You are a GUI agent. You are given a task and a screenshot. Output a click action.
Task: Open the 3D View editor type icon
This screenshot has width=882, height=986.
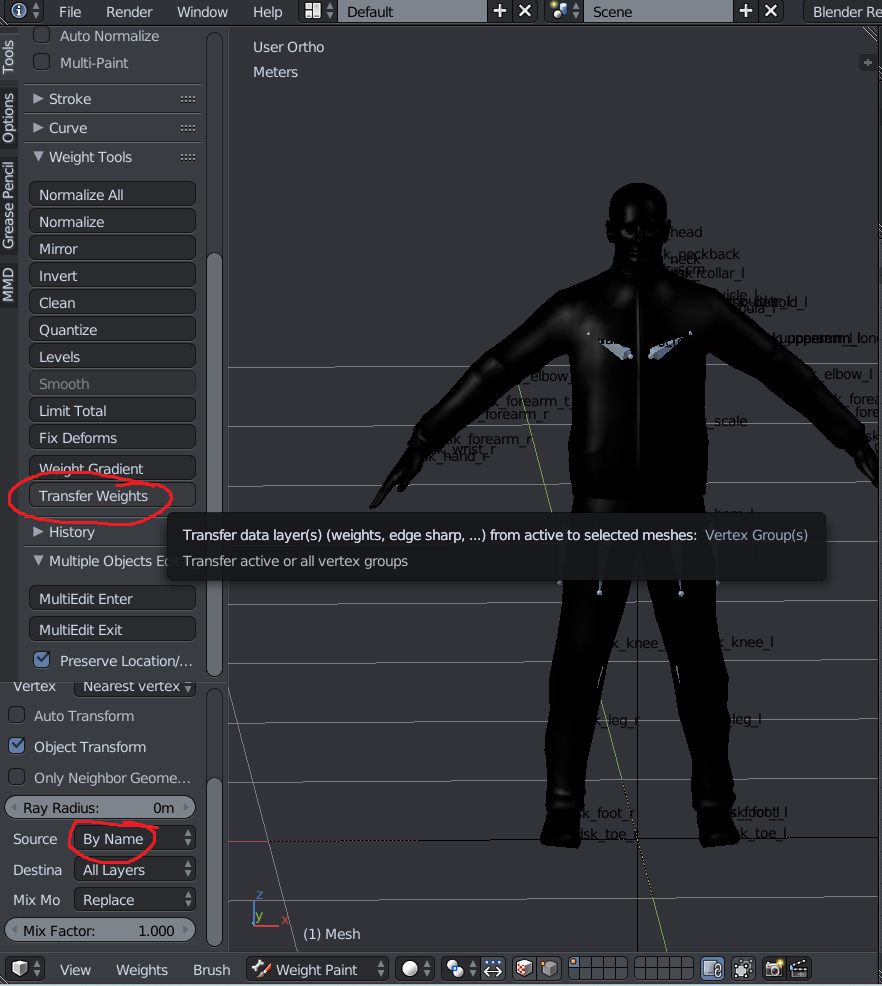click(x=26, y=968)
